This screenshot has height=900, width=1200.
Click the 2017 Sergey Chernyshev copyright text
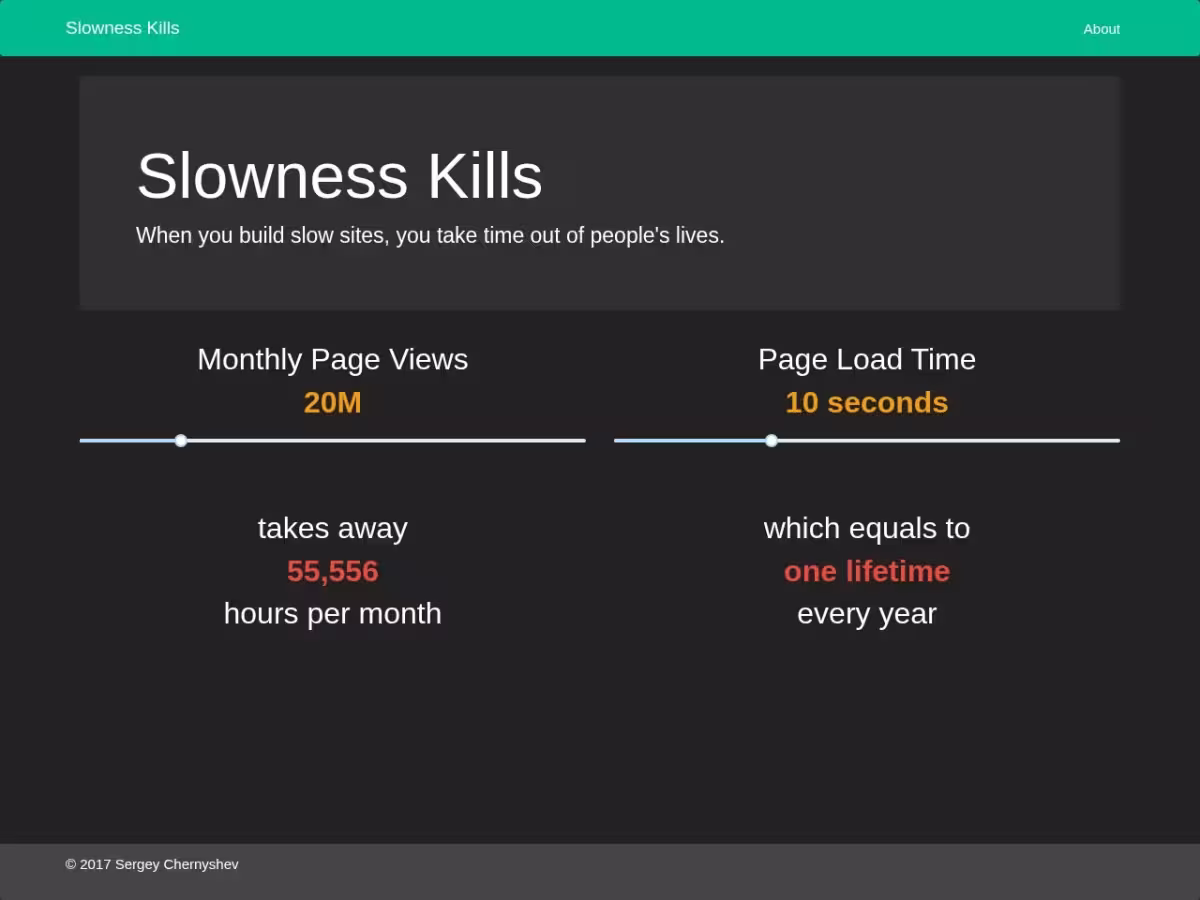click(151, 864)
